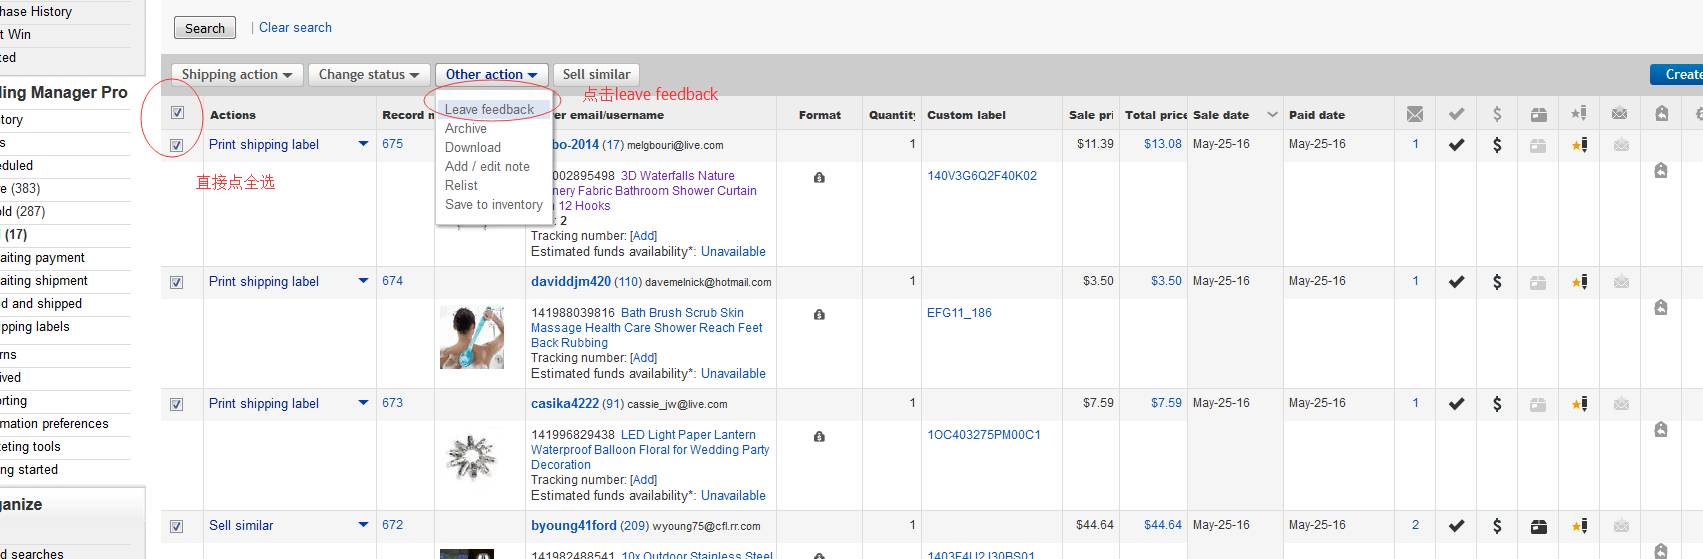Screen dimensions: 1703x559
Task: Click the feedback star-pencil column header icon
Action: pos(1579,114)
